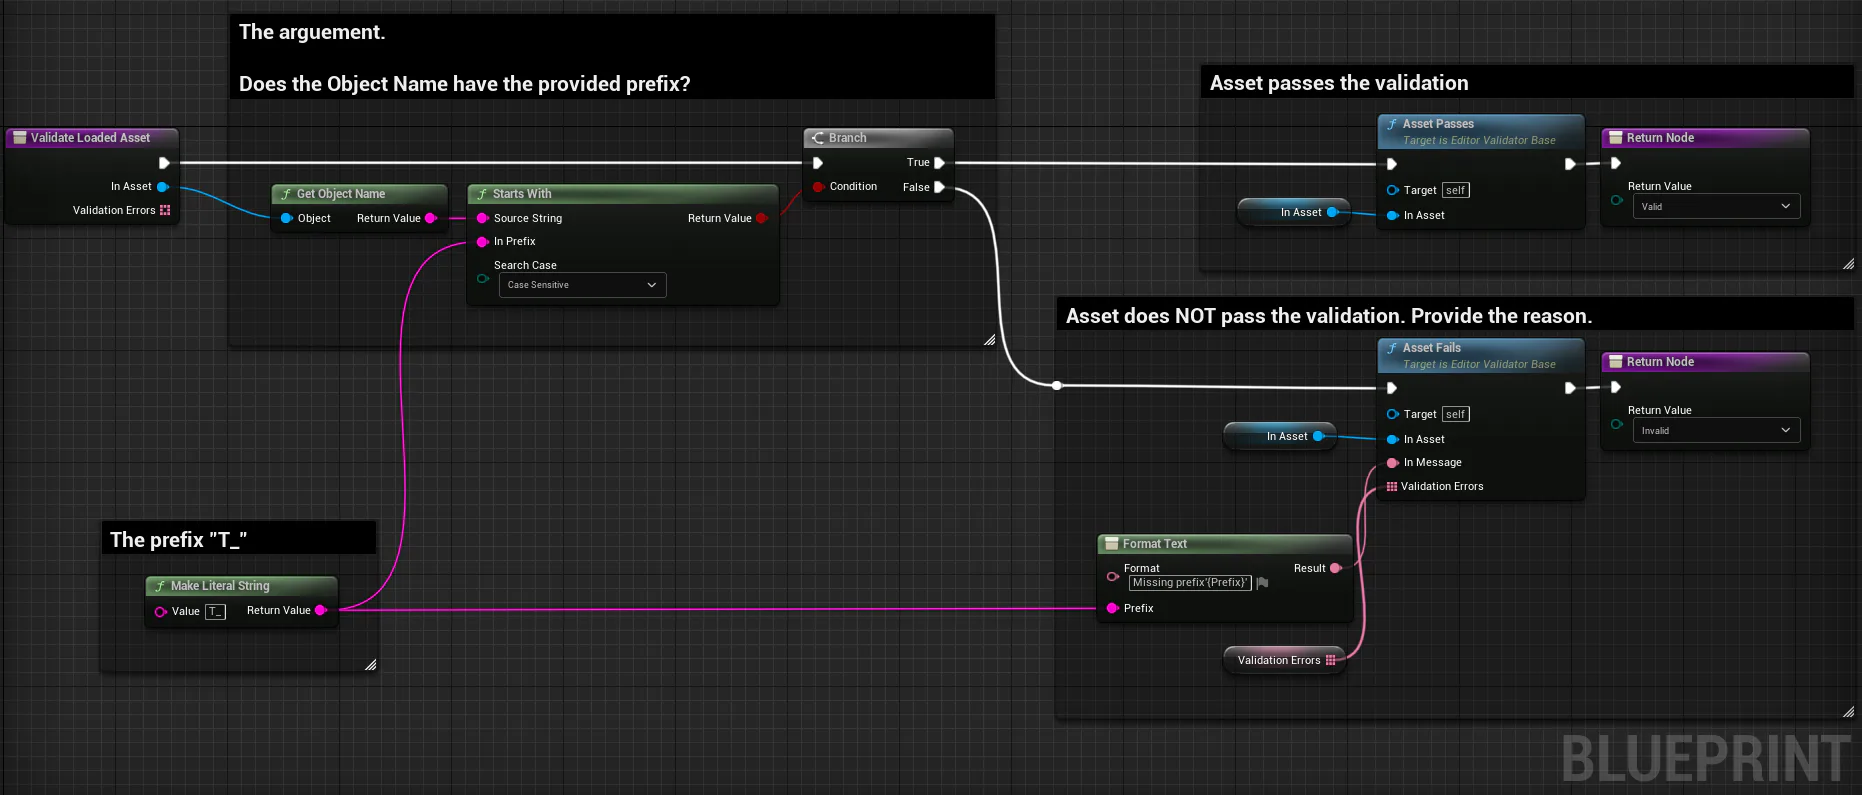Image resolution: width=1862 pixels, height=795 pixels.
Task: Open the Return Value dropdown showing Invalid
Action: [x=1714, y=431]
